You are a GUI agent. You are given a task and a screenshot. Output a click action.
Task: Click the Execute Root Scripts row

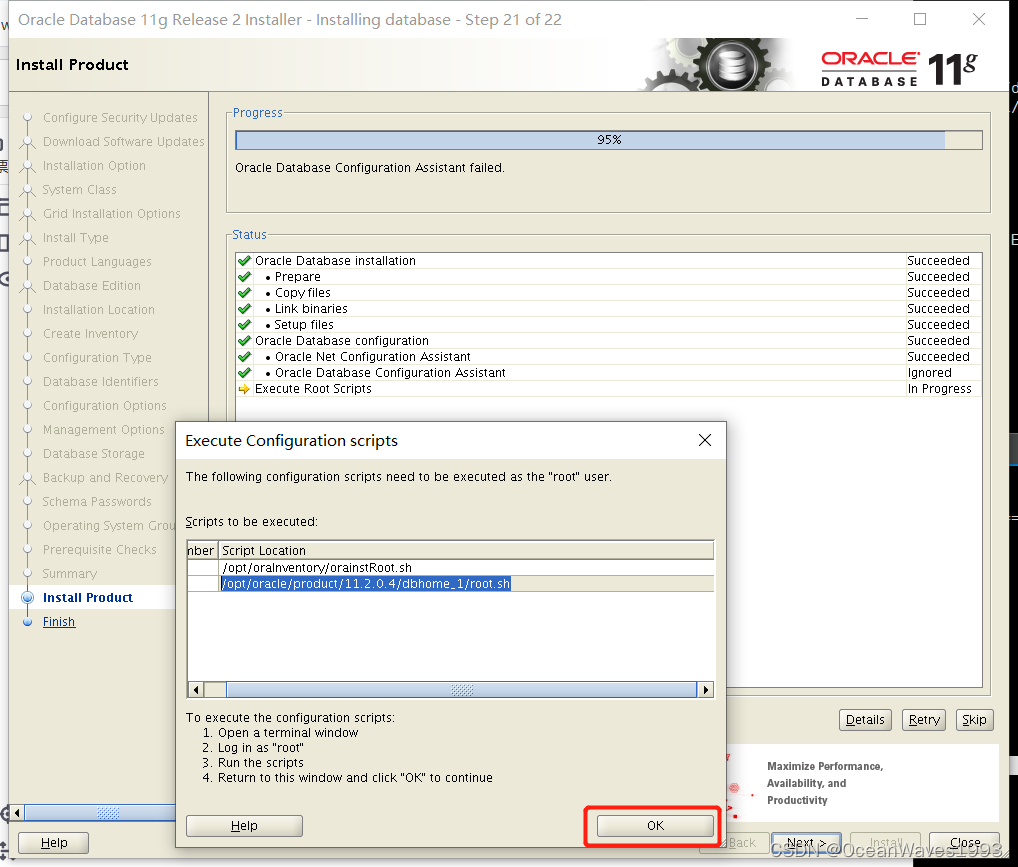[608, 388]
